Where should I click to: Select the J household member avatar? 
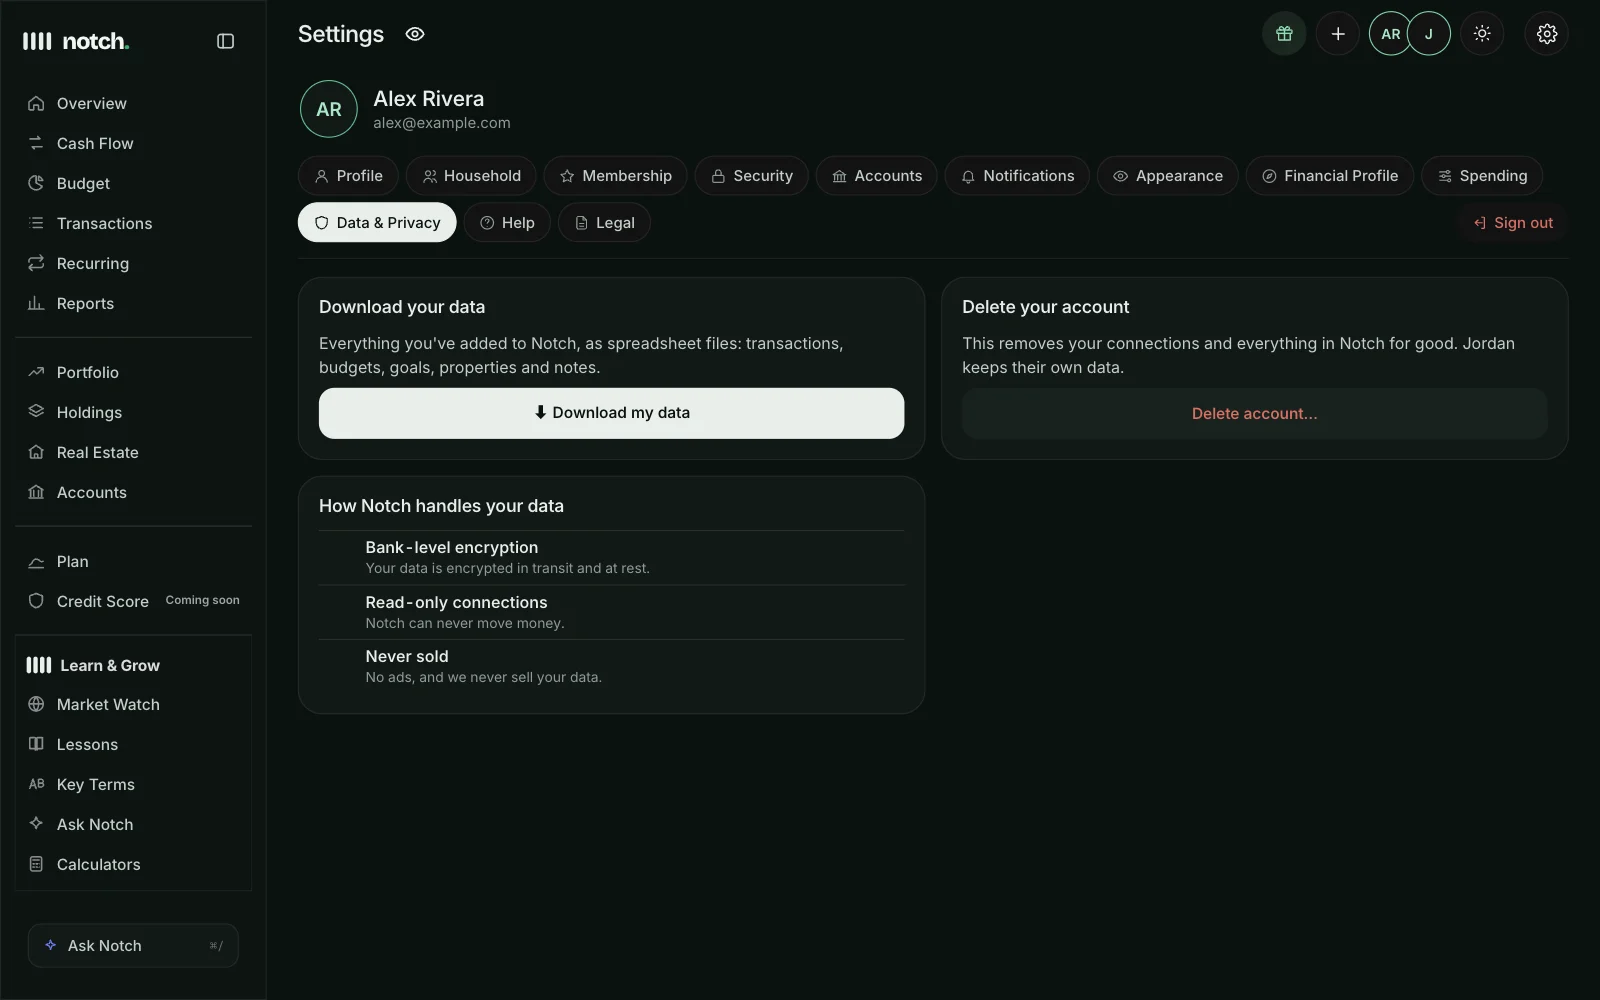click(x=1429, y=34)
